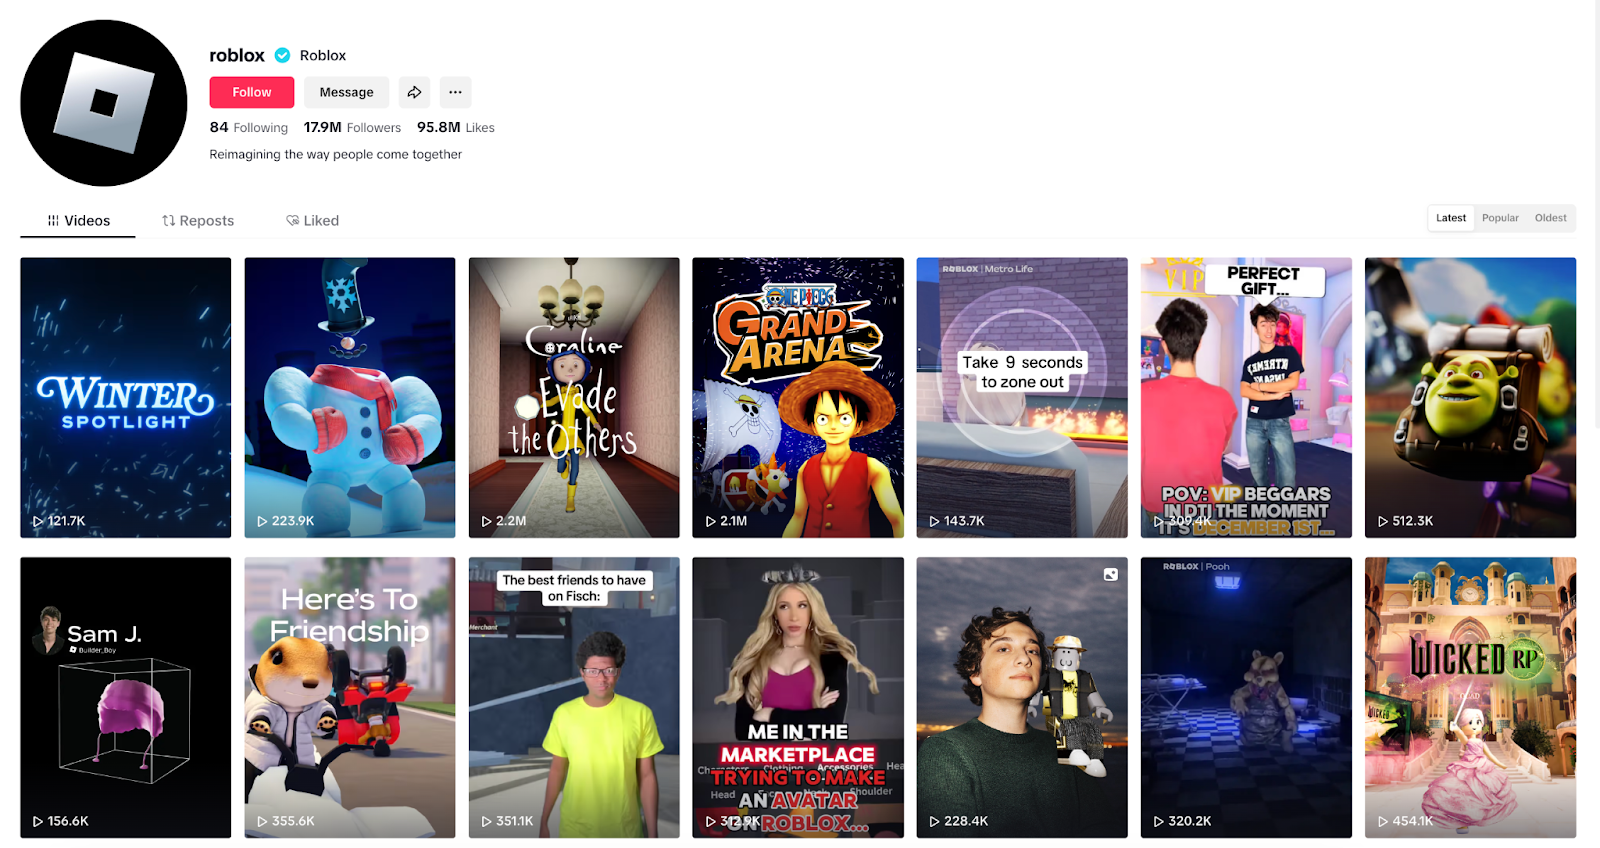Sort videos by Latest

[x=1451, y=218]
